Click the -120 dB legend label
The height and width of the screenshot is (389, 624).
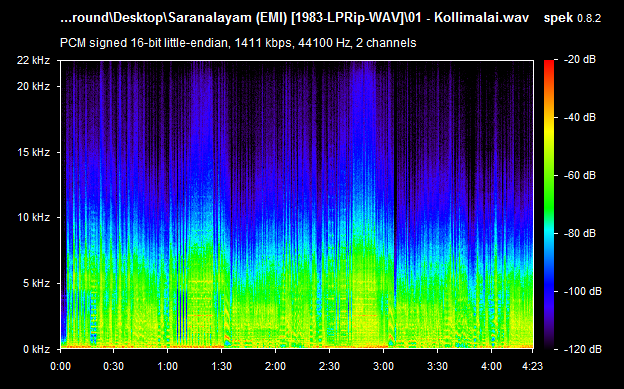click(583, 349)
